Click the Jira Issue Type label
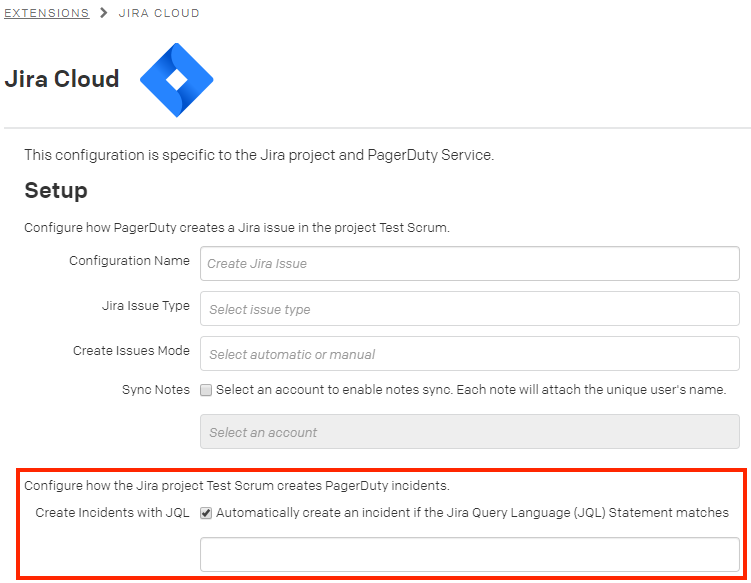 tap(146, 306)
